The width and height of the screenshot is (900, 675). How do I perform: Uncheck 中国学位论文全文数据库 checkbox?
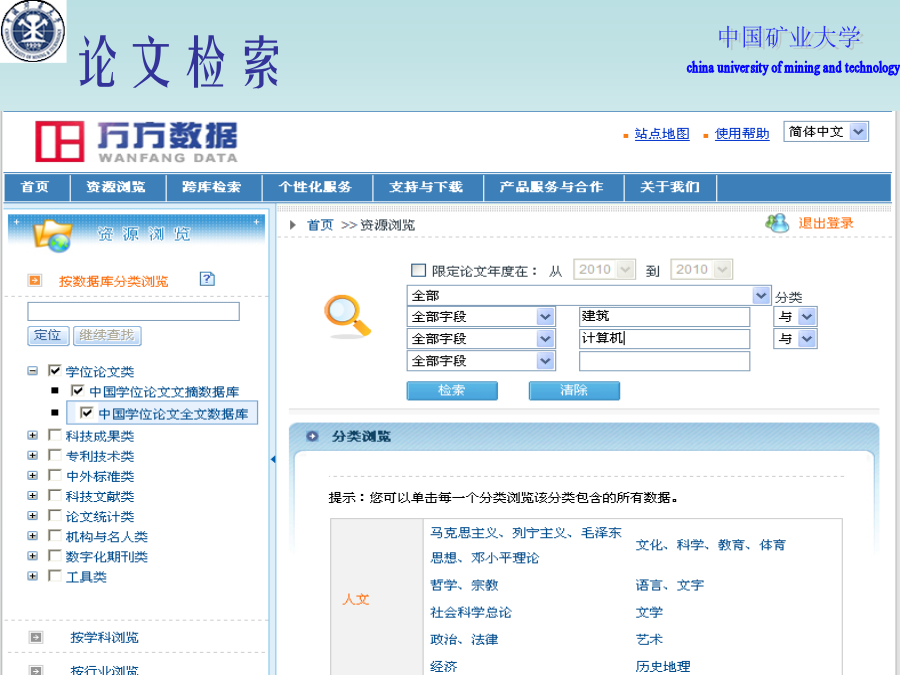(x=87, y=413)
